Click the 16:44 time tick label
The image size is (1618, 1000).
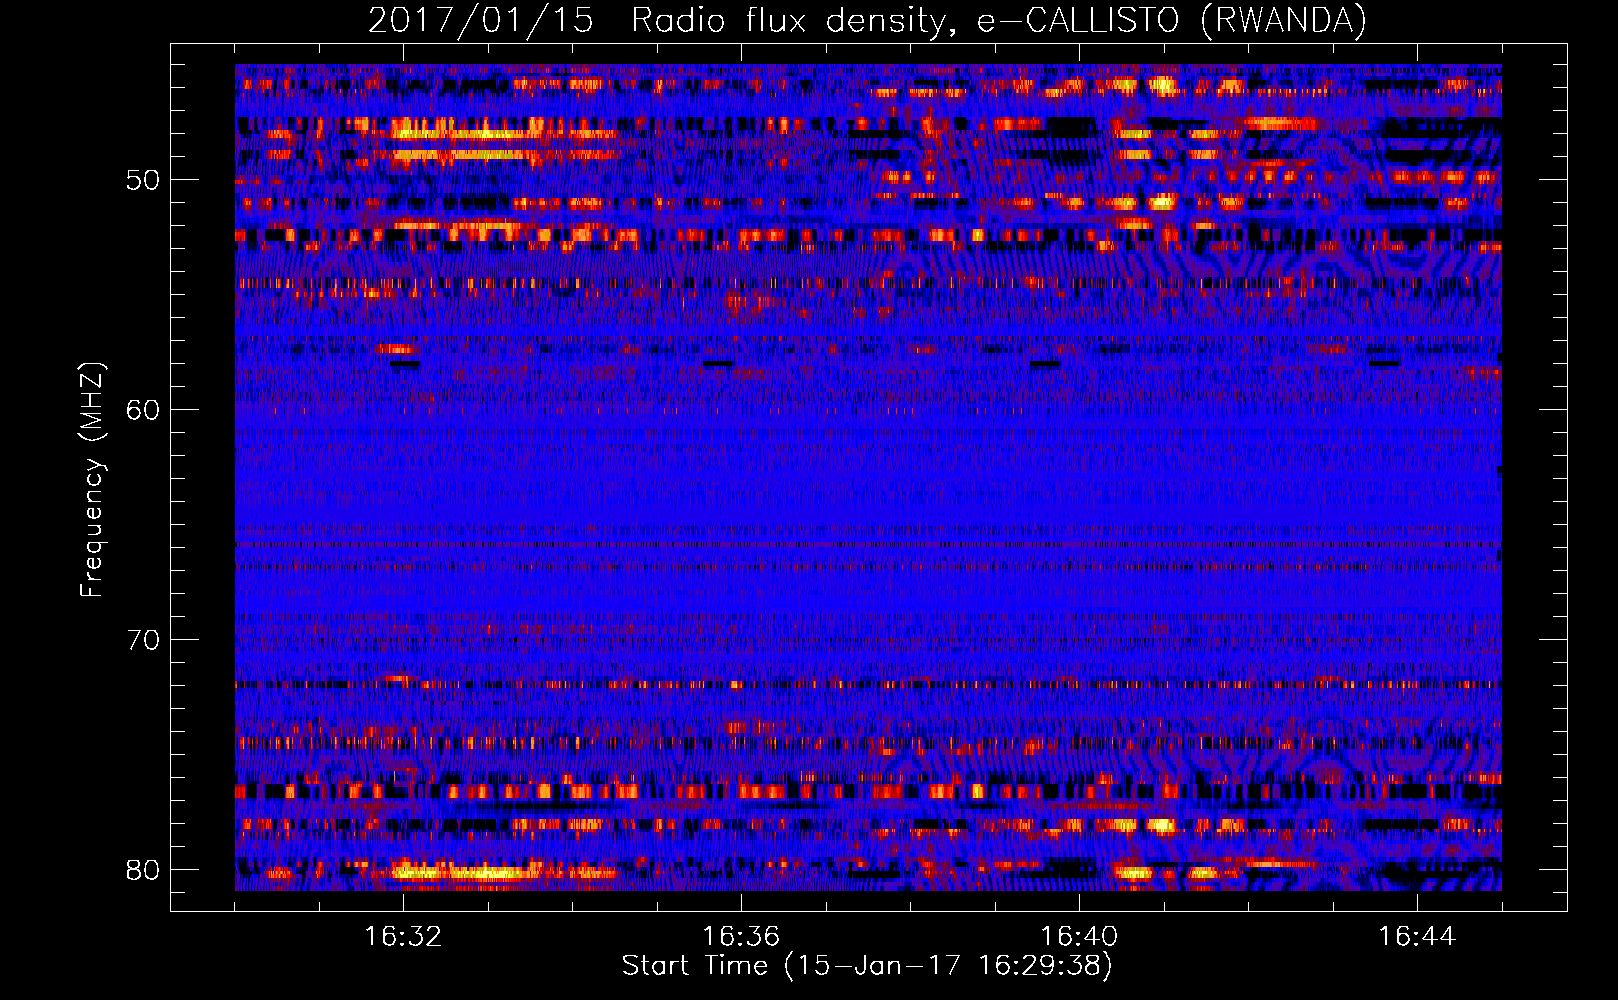[x=1417, y=936]
